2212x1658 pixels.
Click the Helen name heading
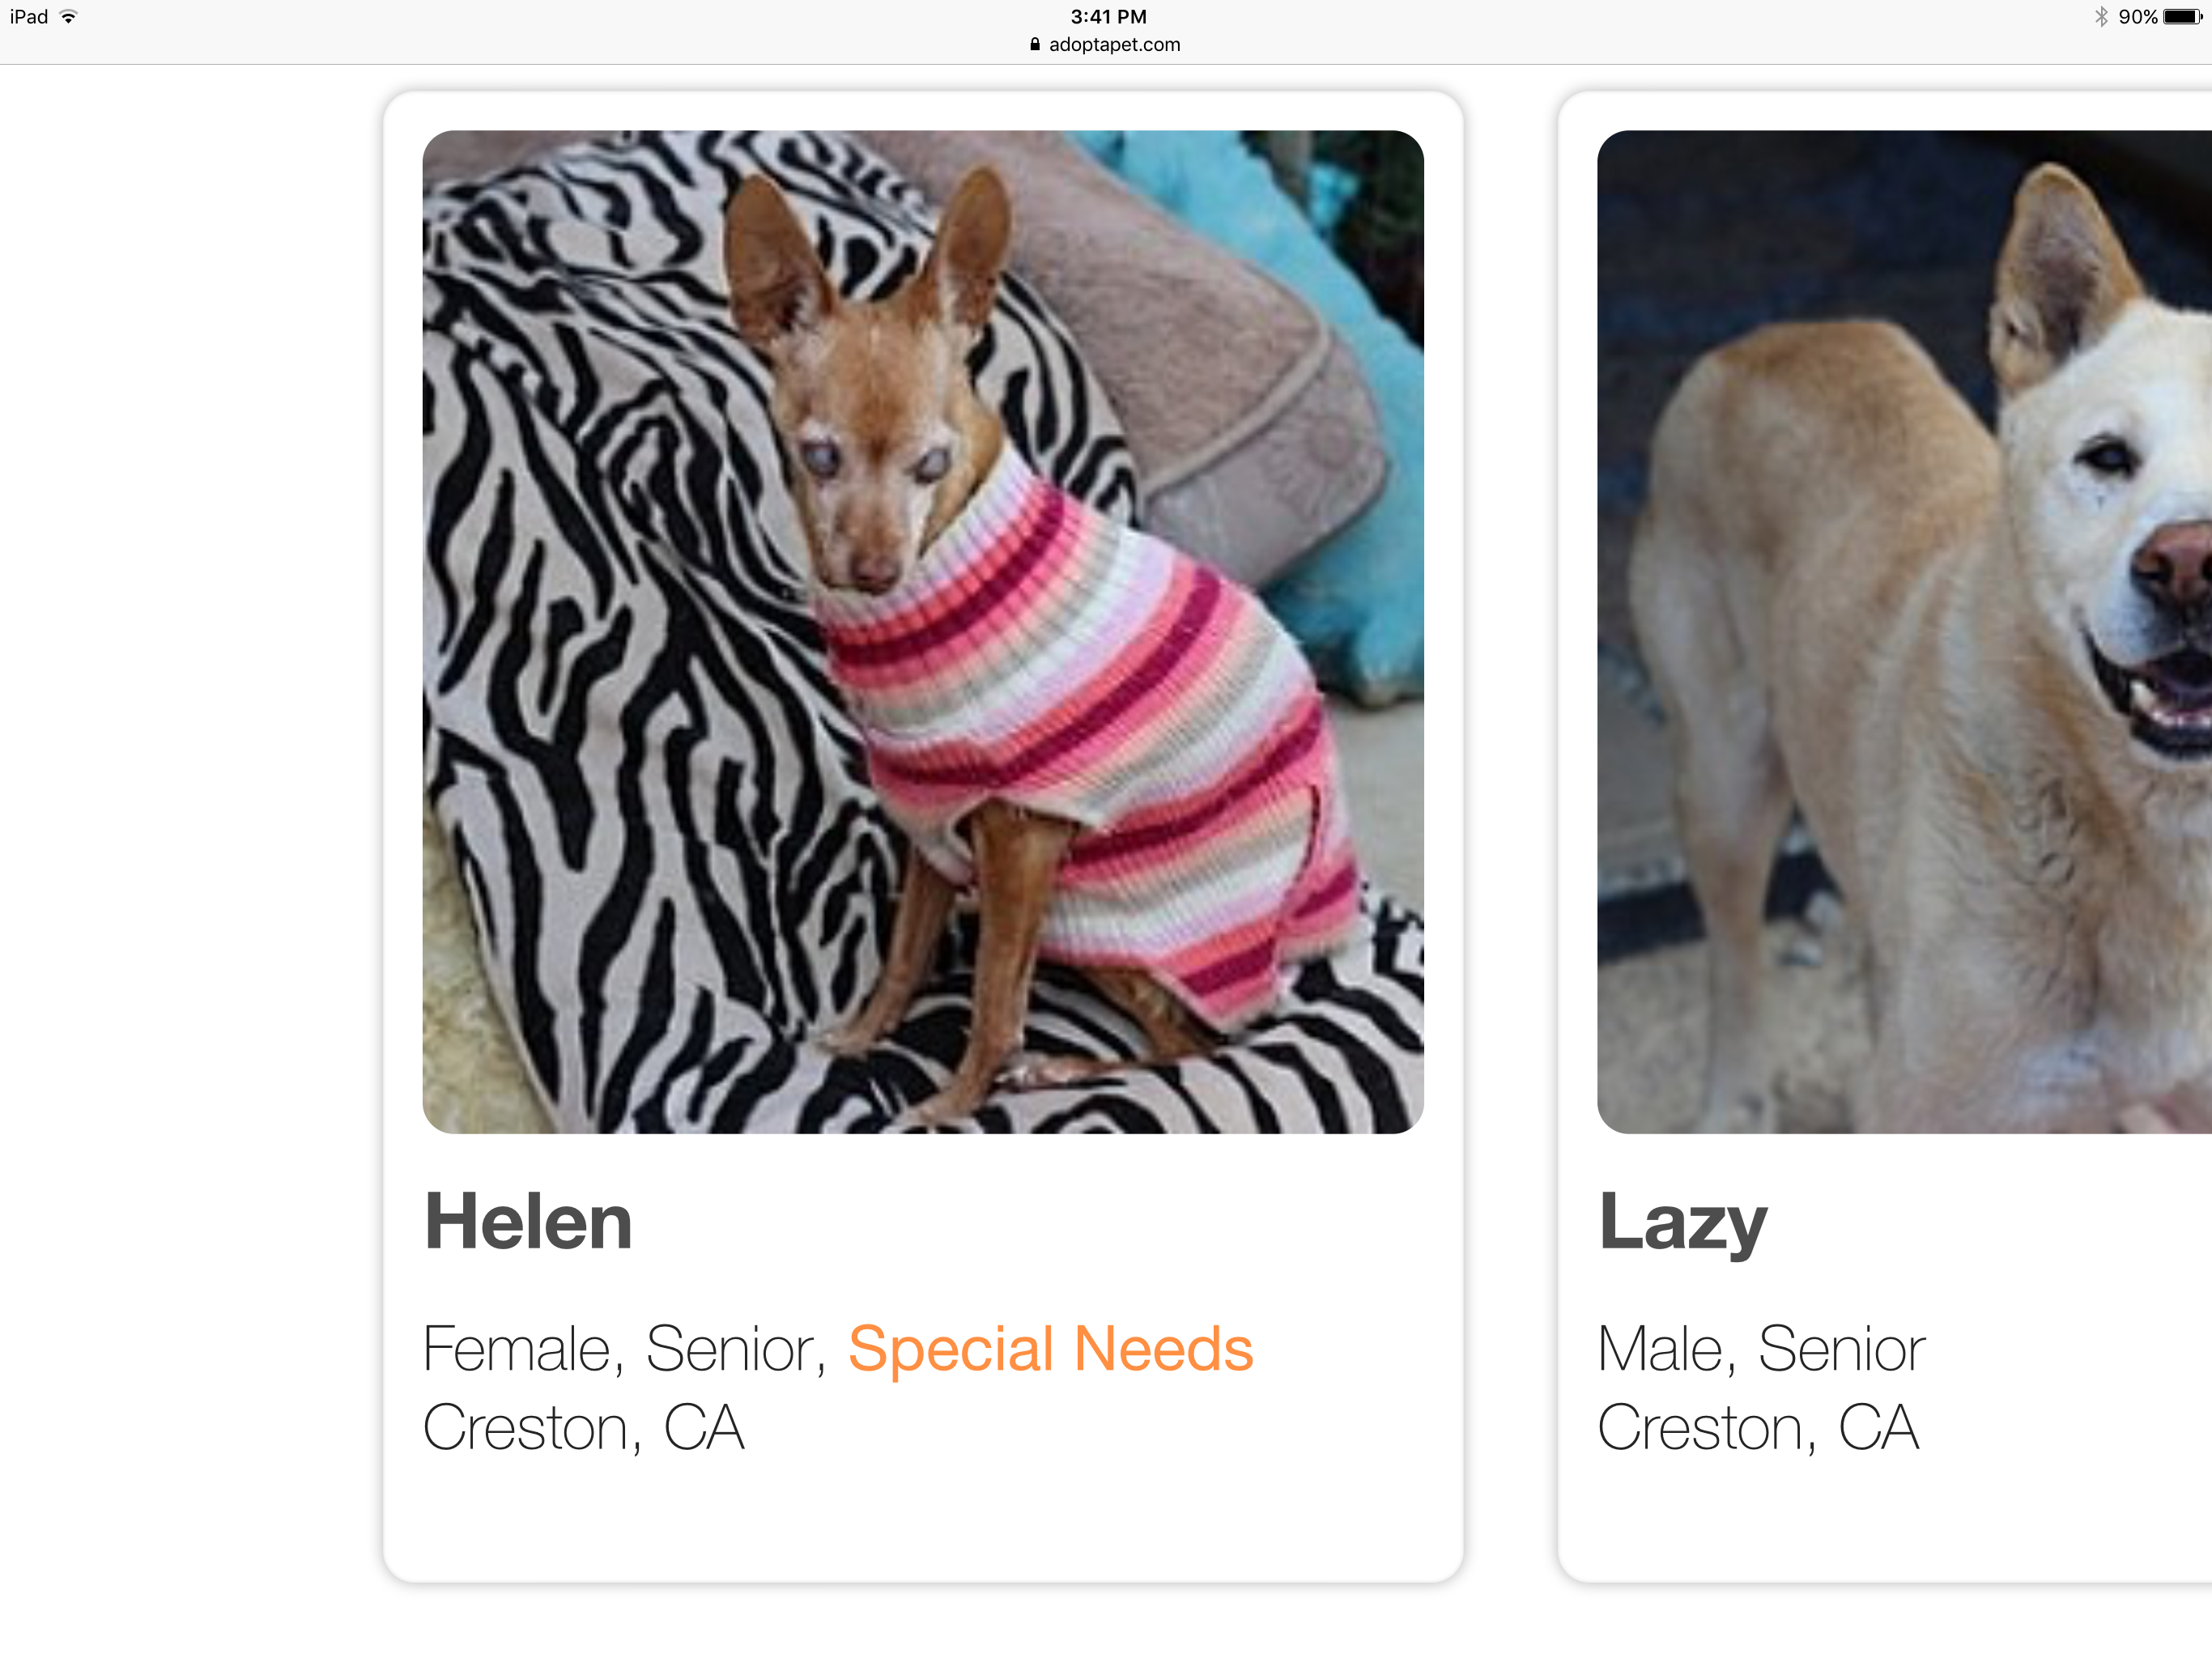528,1222
